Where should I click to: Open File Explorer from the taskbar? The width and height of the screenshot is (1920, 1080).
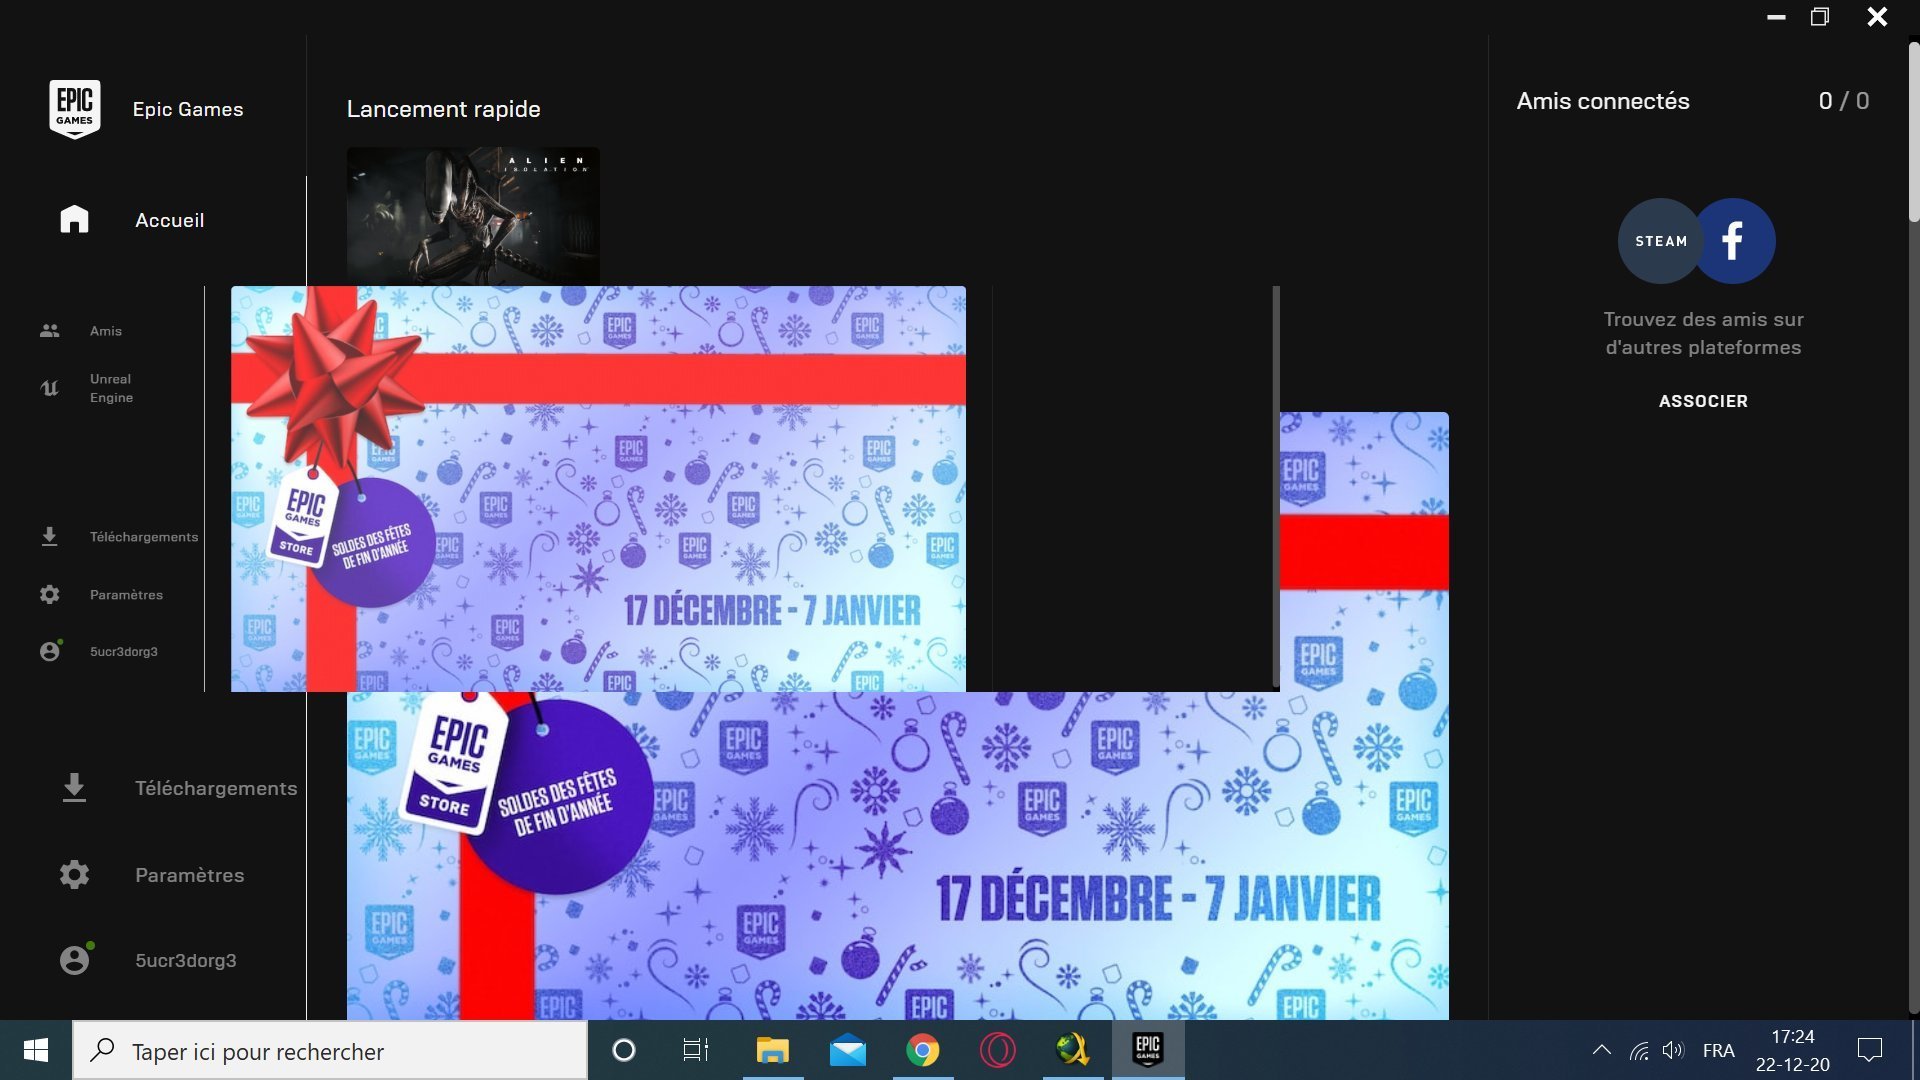point(772,1050)
